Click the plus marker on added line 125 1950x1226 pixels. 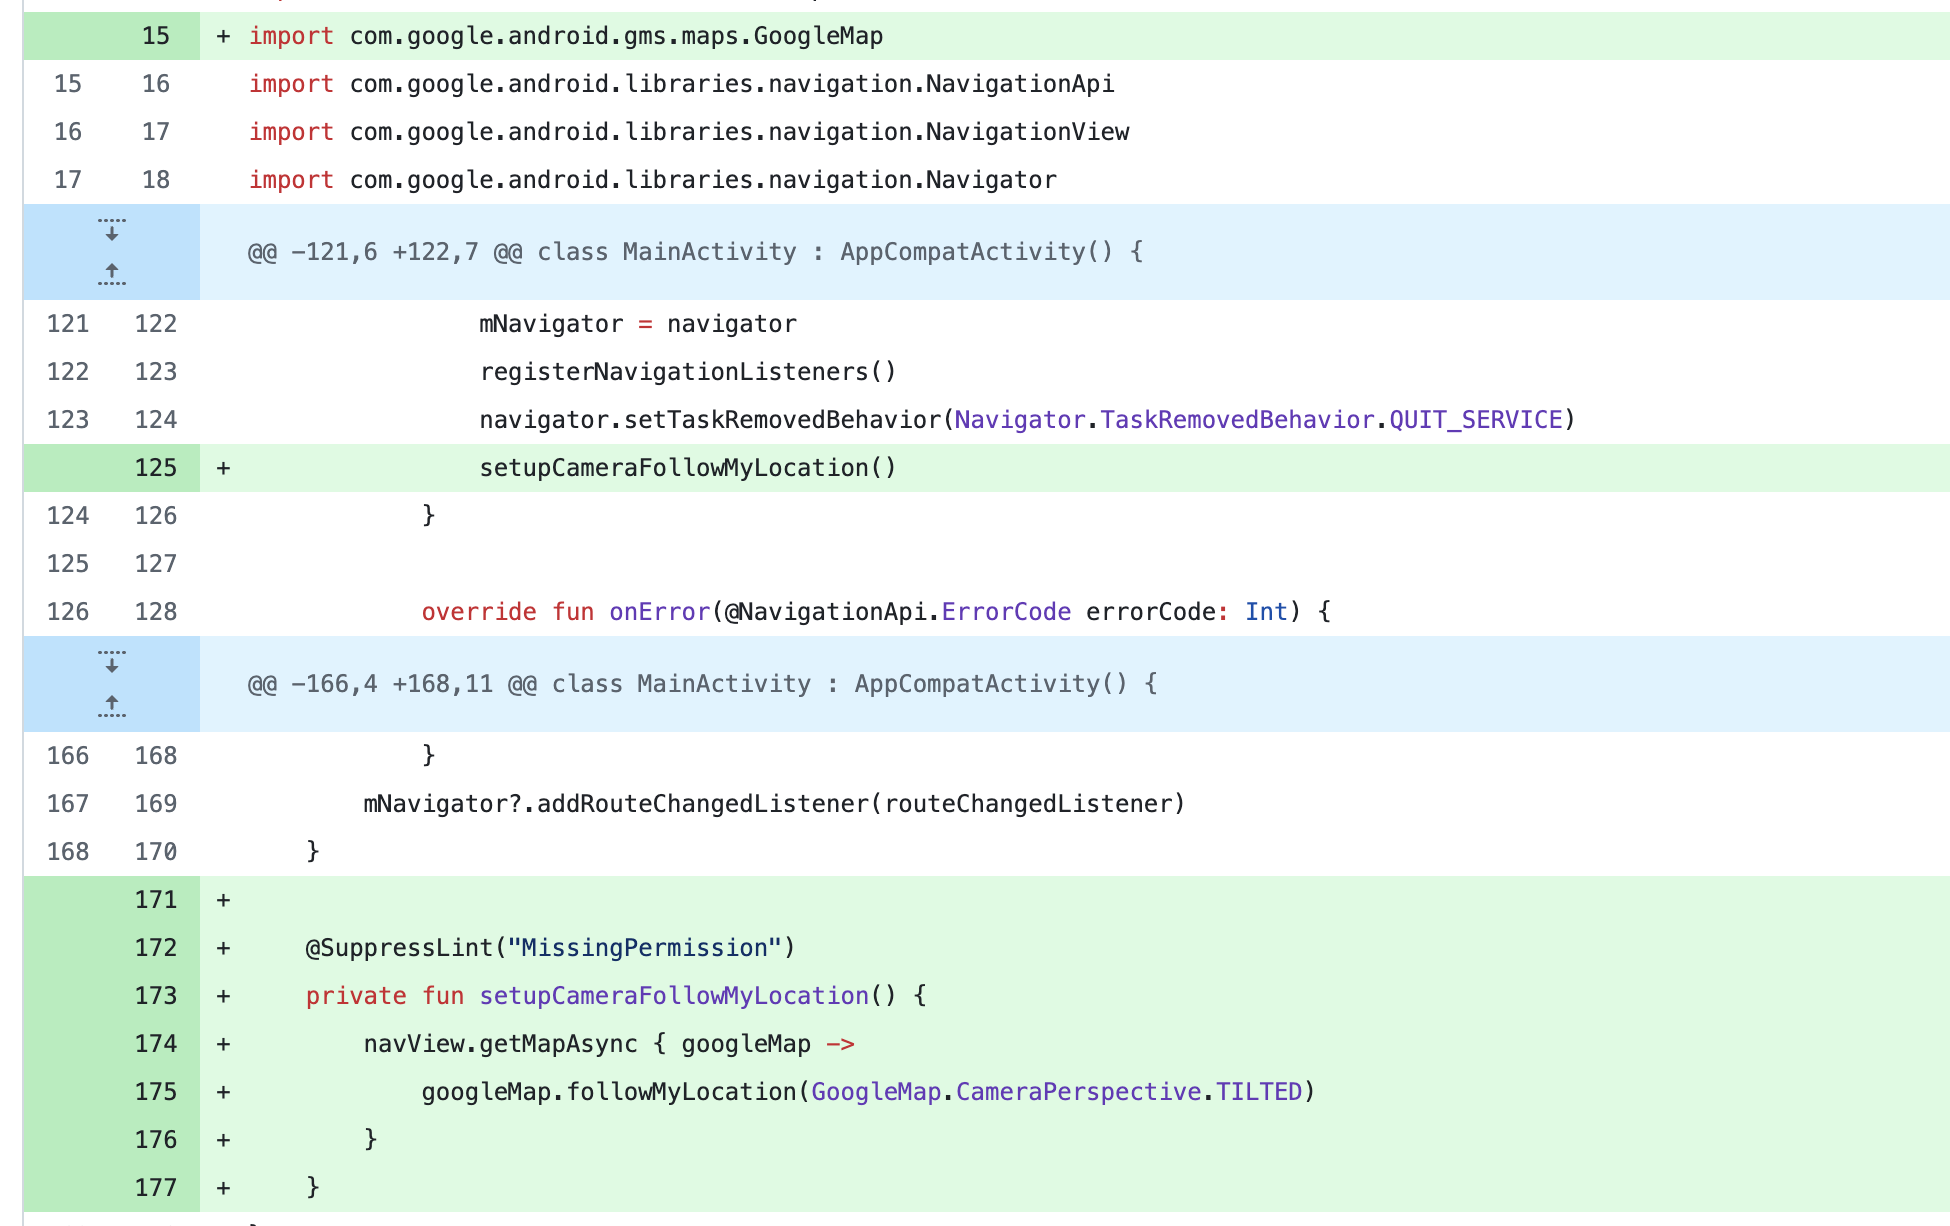(x=224, y=468)
